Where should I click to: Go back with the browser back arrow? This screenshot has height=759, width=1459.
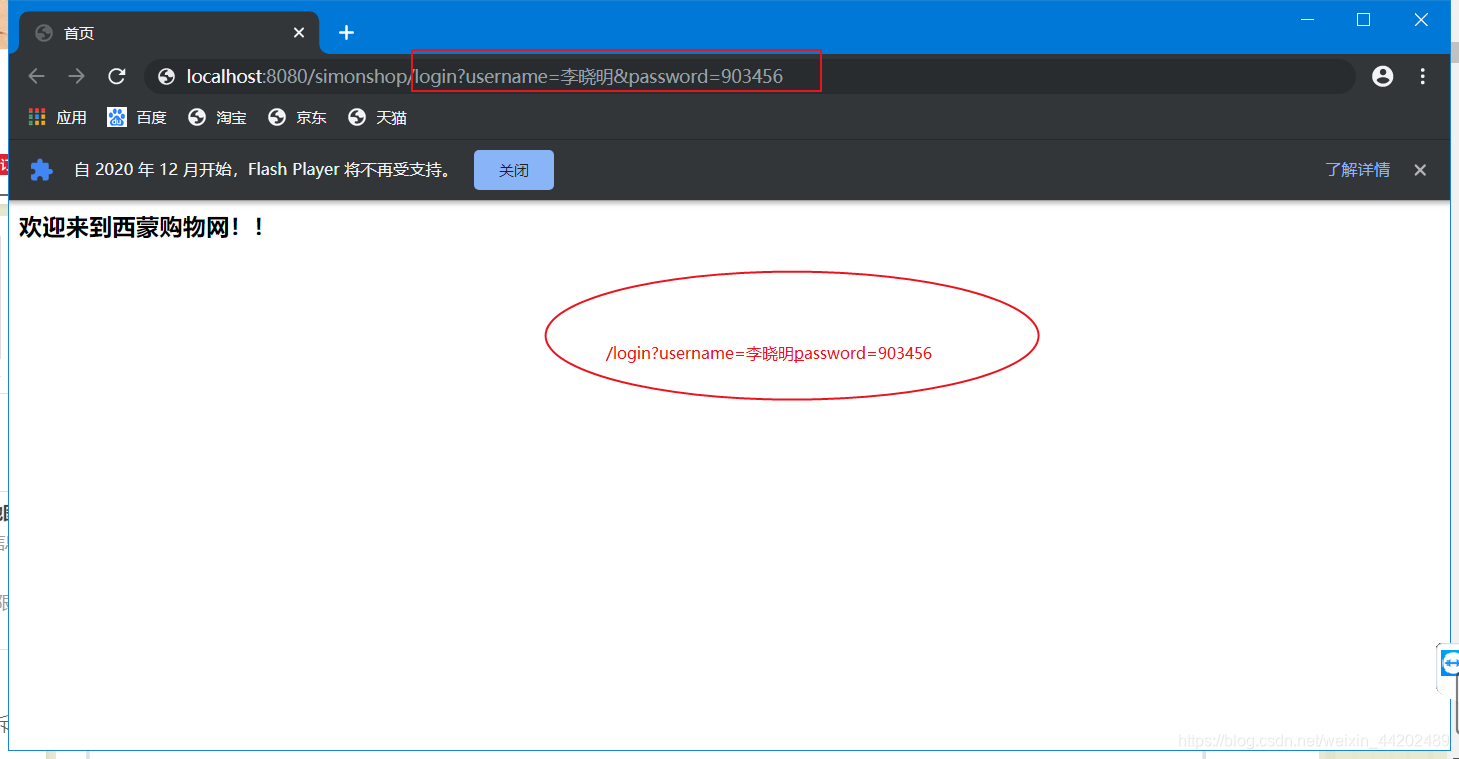tap(37, 76)
